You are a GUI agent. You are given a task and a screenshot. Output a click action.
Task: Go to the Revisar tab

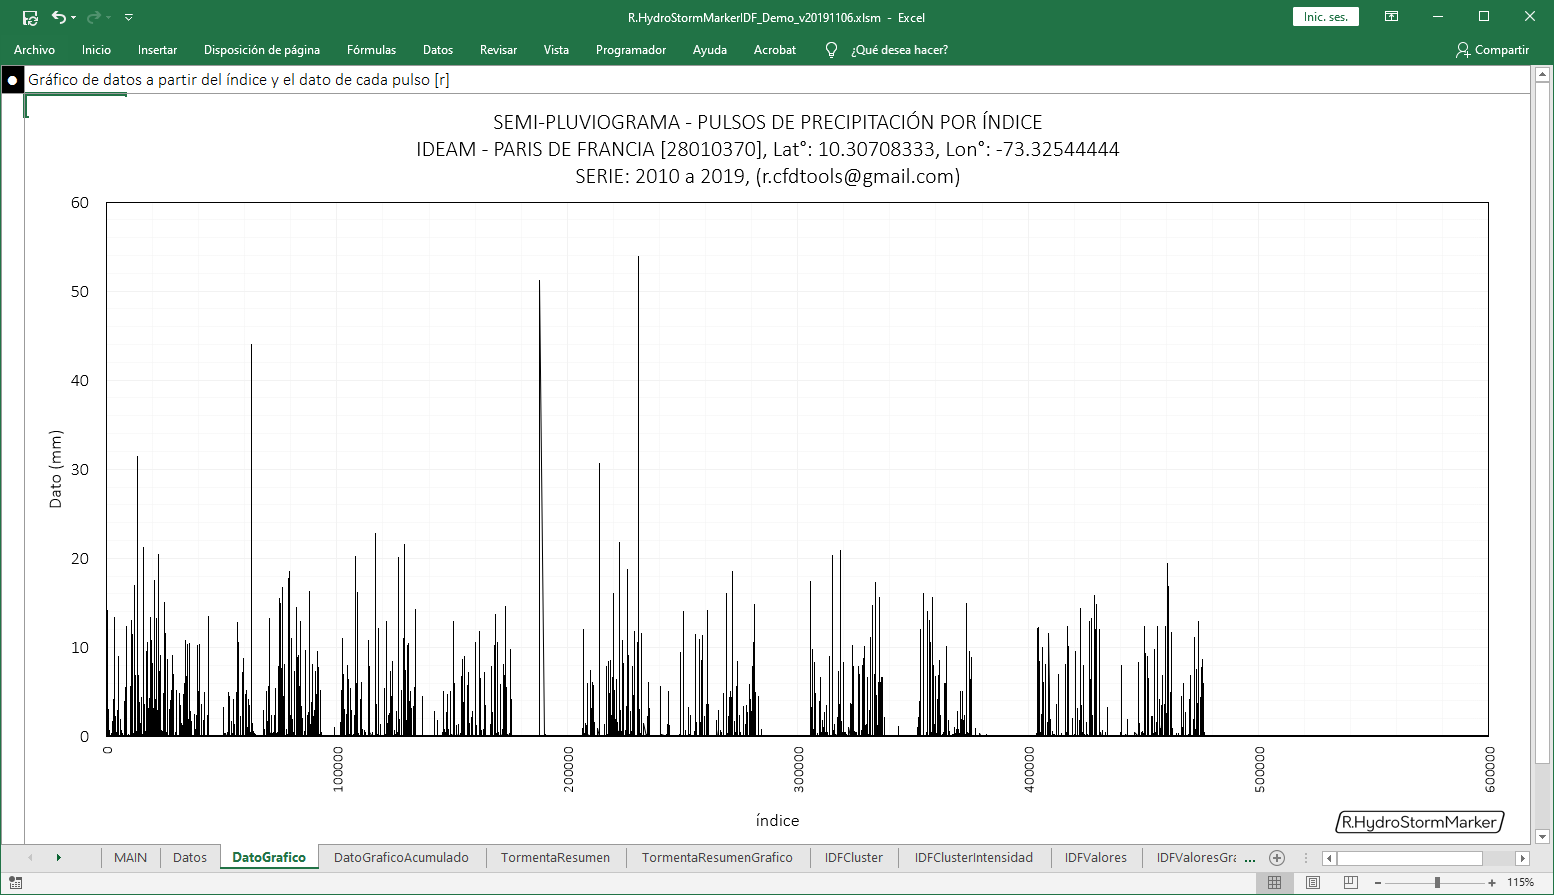pos(498,50)
